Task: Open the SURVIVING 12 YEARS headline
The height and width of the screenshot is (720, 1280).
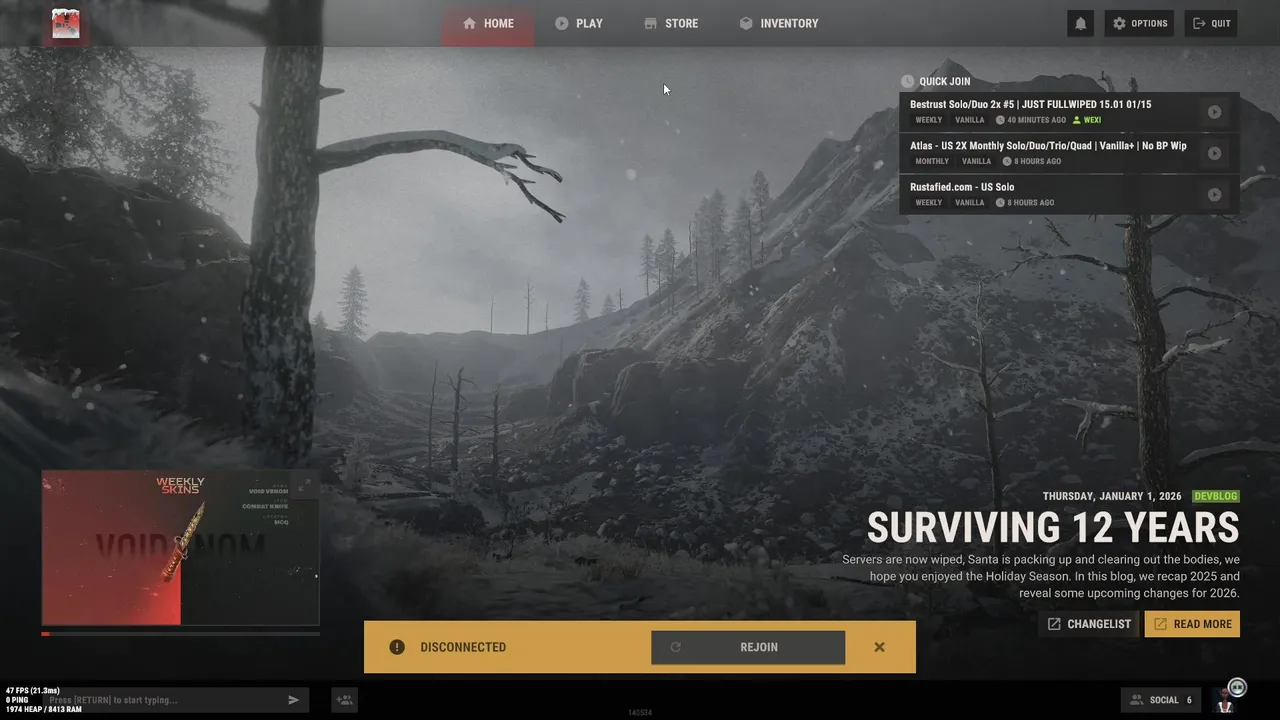Action: pyautogui.click(x=1053, y=528)
